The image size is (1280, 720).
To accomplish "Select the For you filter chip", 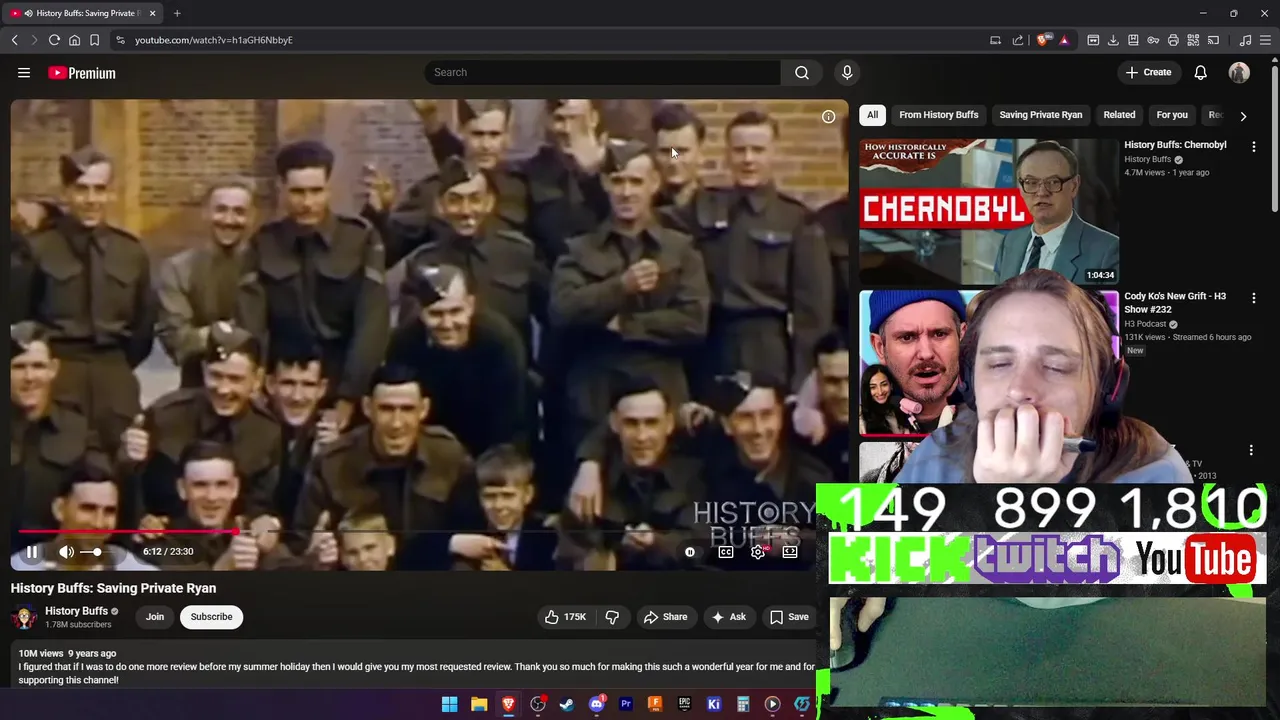I will 1172,115.
